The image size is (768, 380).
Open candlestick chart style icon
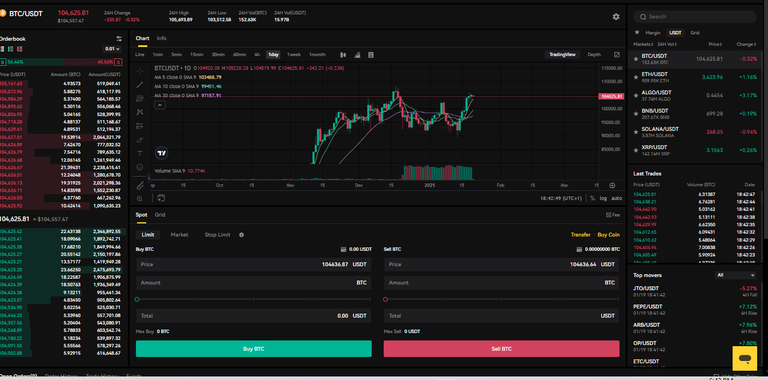[343, 54]
